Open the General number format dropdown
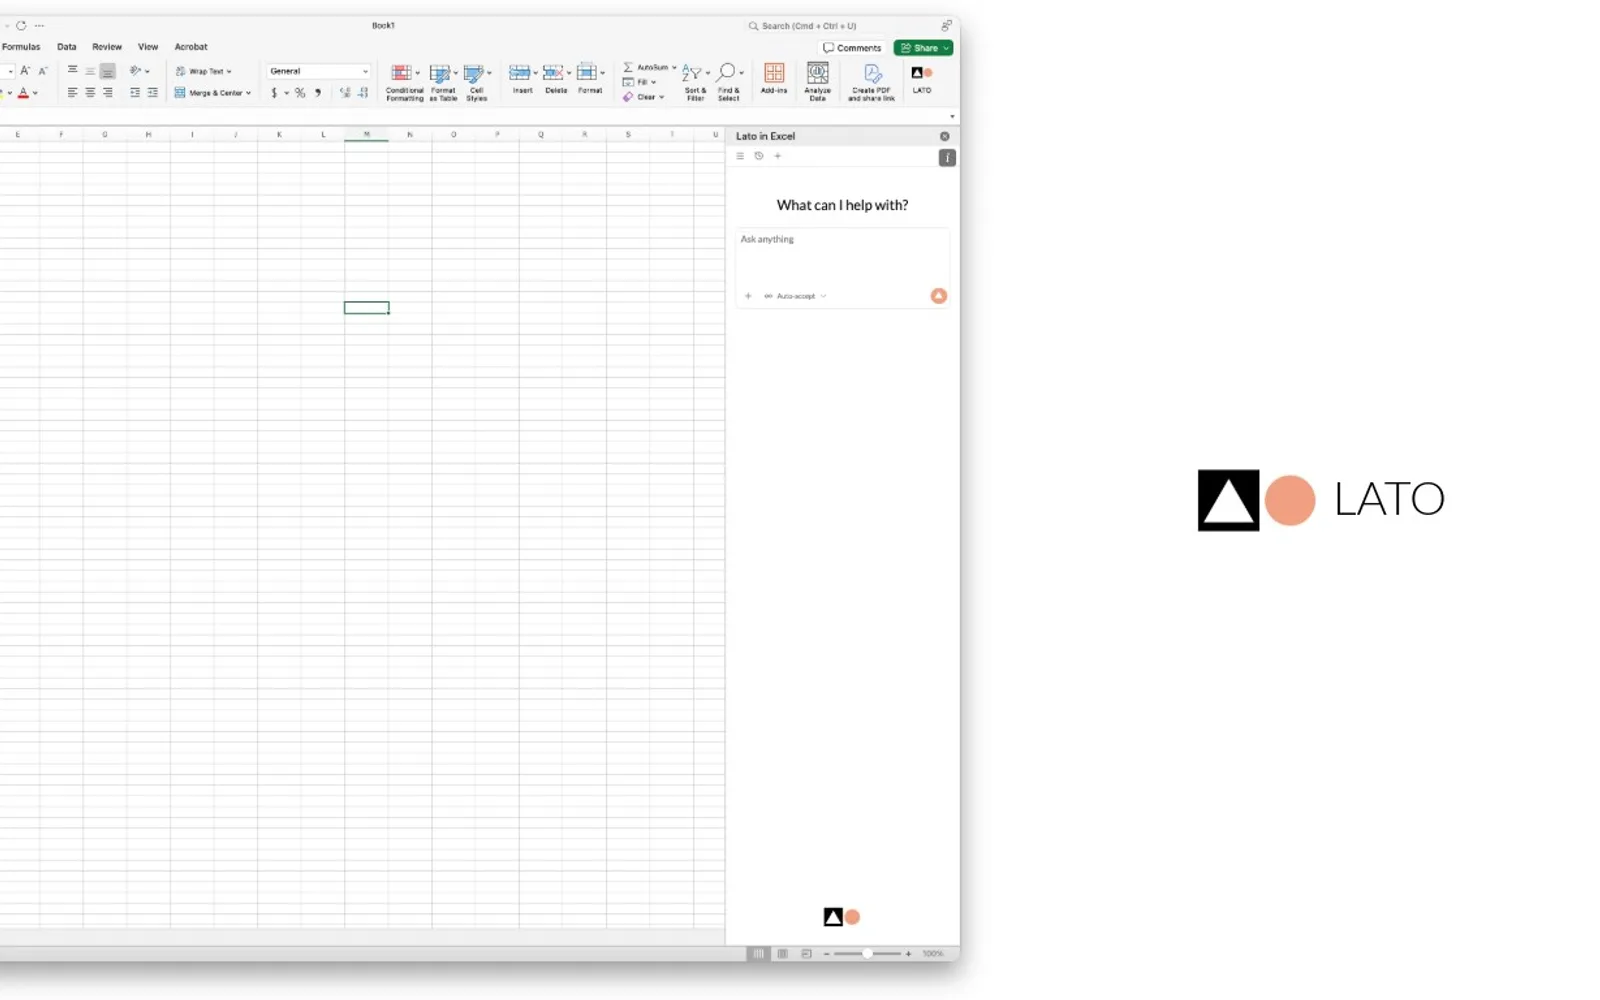The image size is (1600, 1000). point(318,71)
